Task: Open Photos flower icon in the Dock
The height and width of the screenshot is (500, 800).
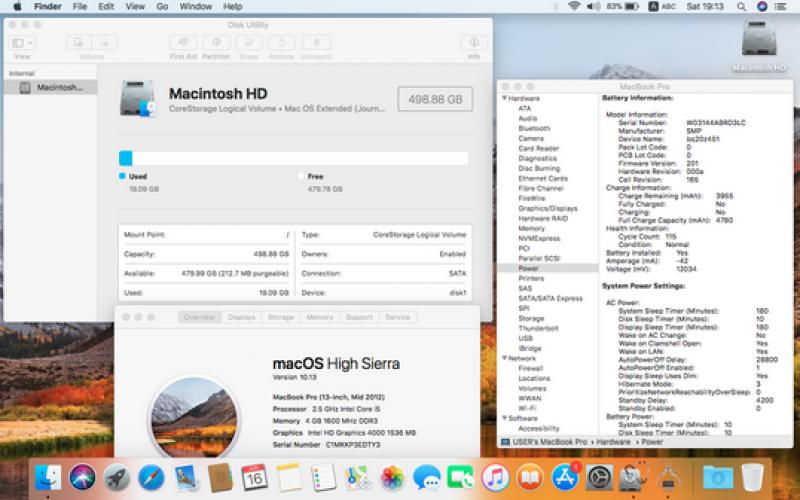Action: 392,478
